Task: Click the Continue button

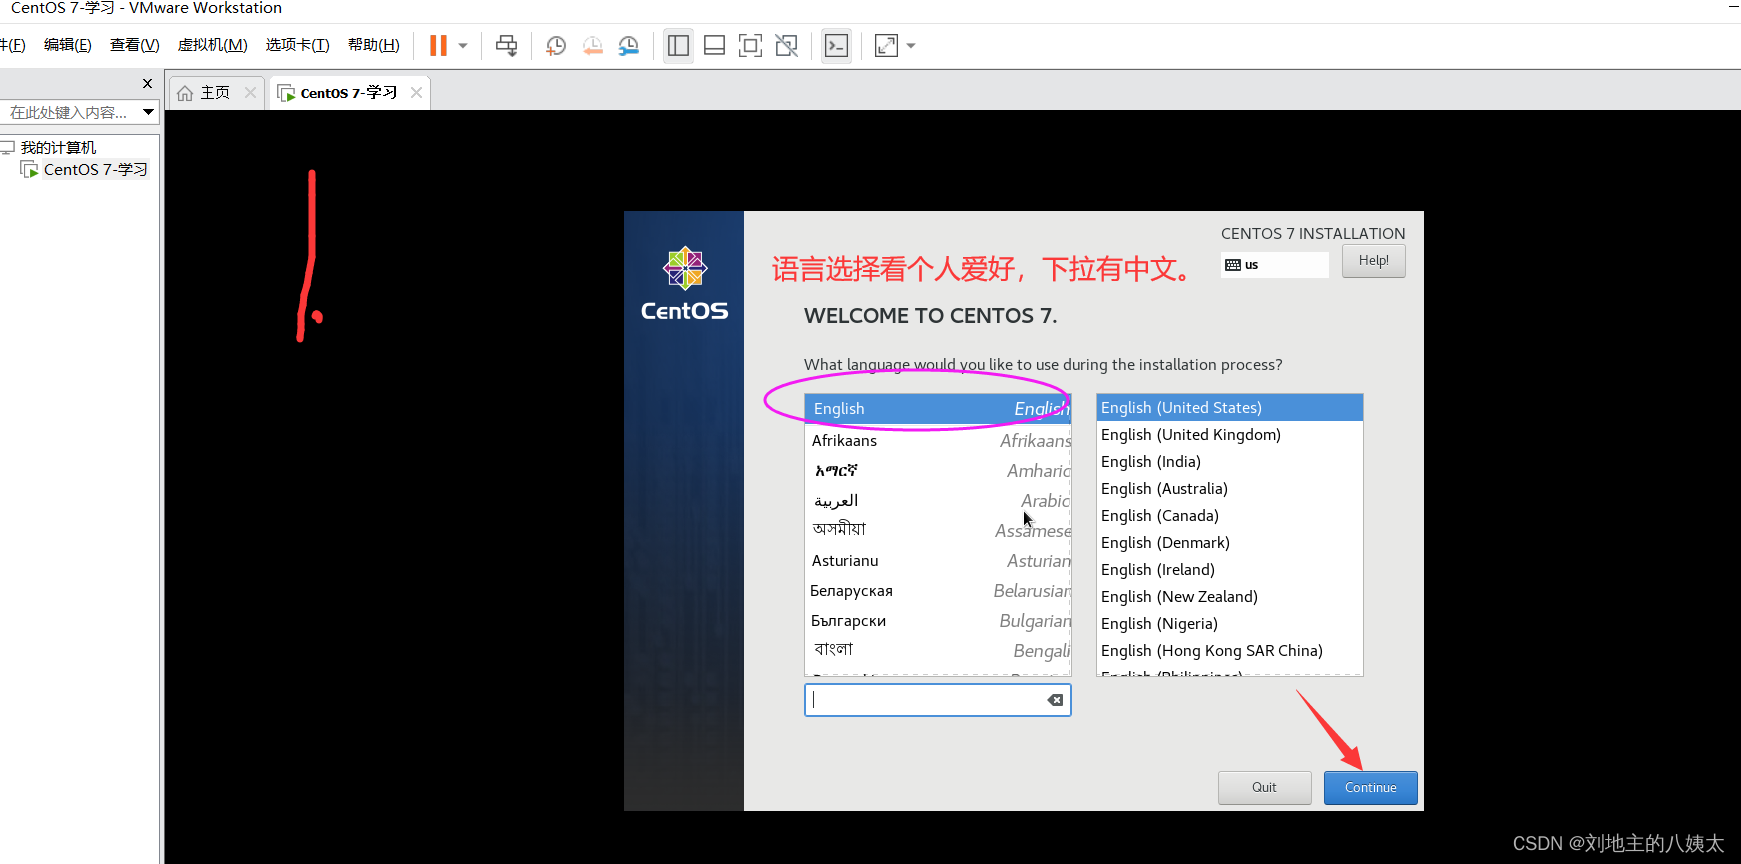Action: (x=1370, y=788)
